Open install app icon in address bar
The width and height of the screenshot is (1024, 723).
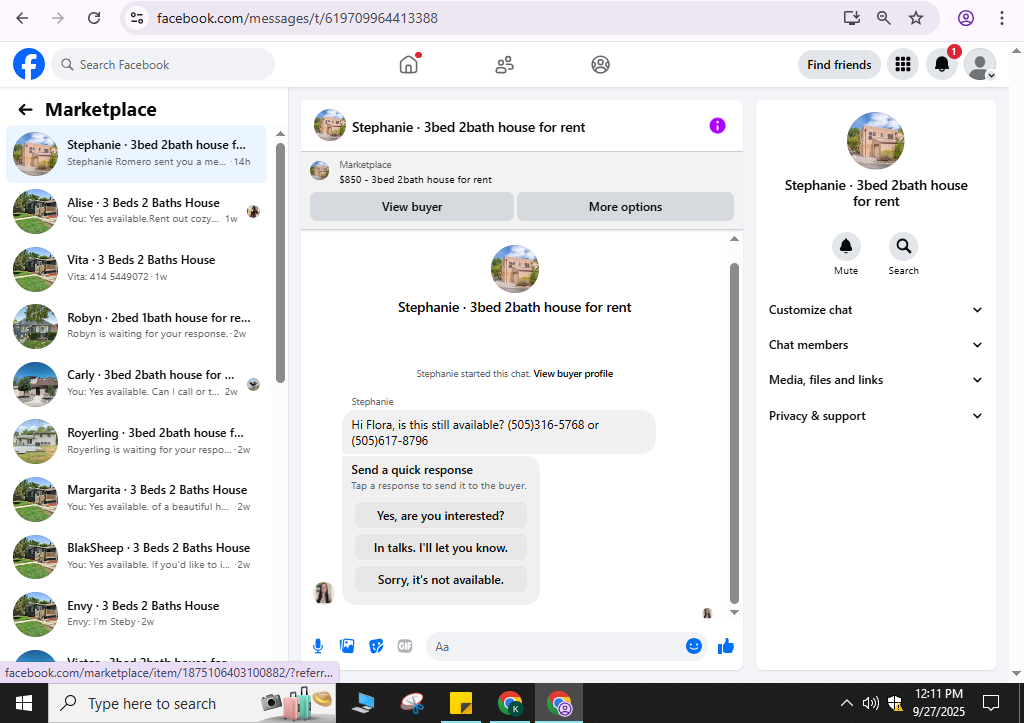852,18
